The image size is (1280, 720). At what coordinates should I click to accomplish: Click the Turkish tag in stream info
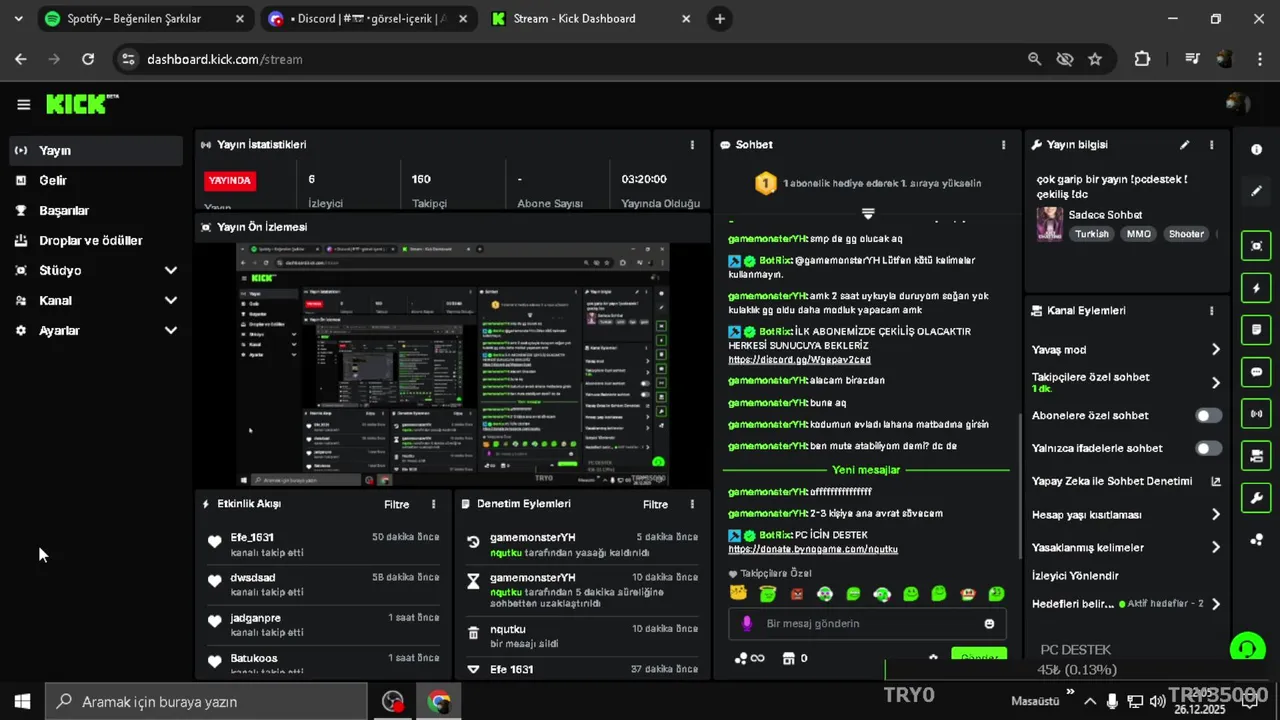point(1092,234)
